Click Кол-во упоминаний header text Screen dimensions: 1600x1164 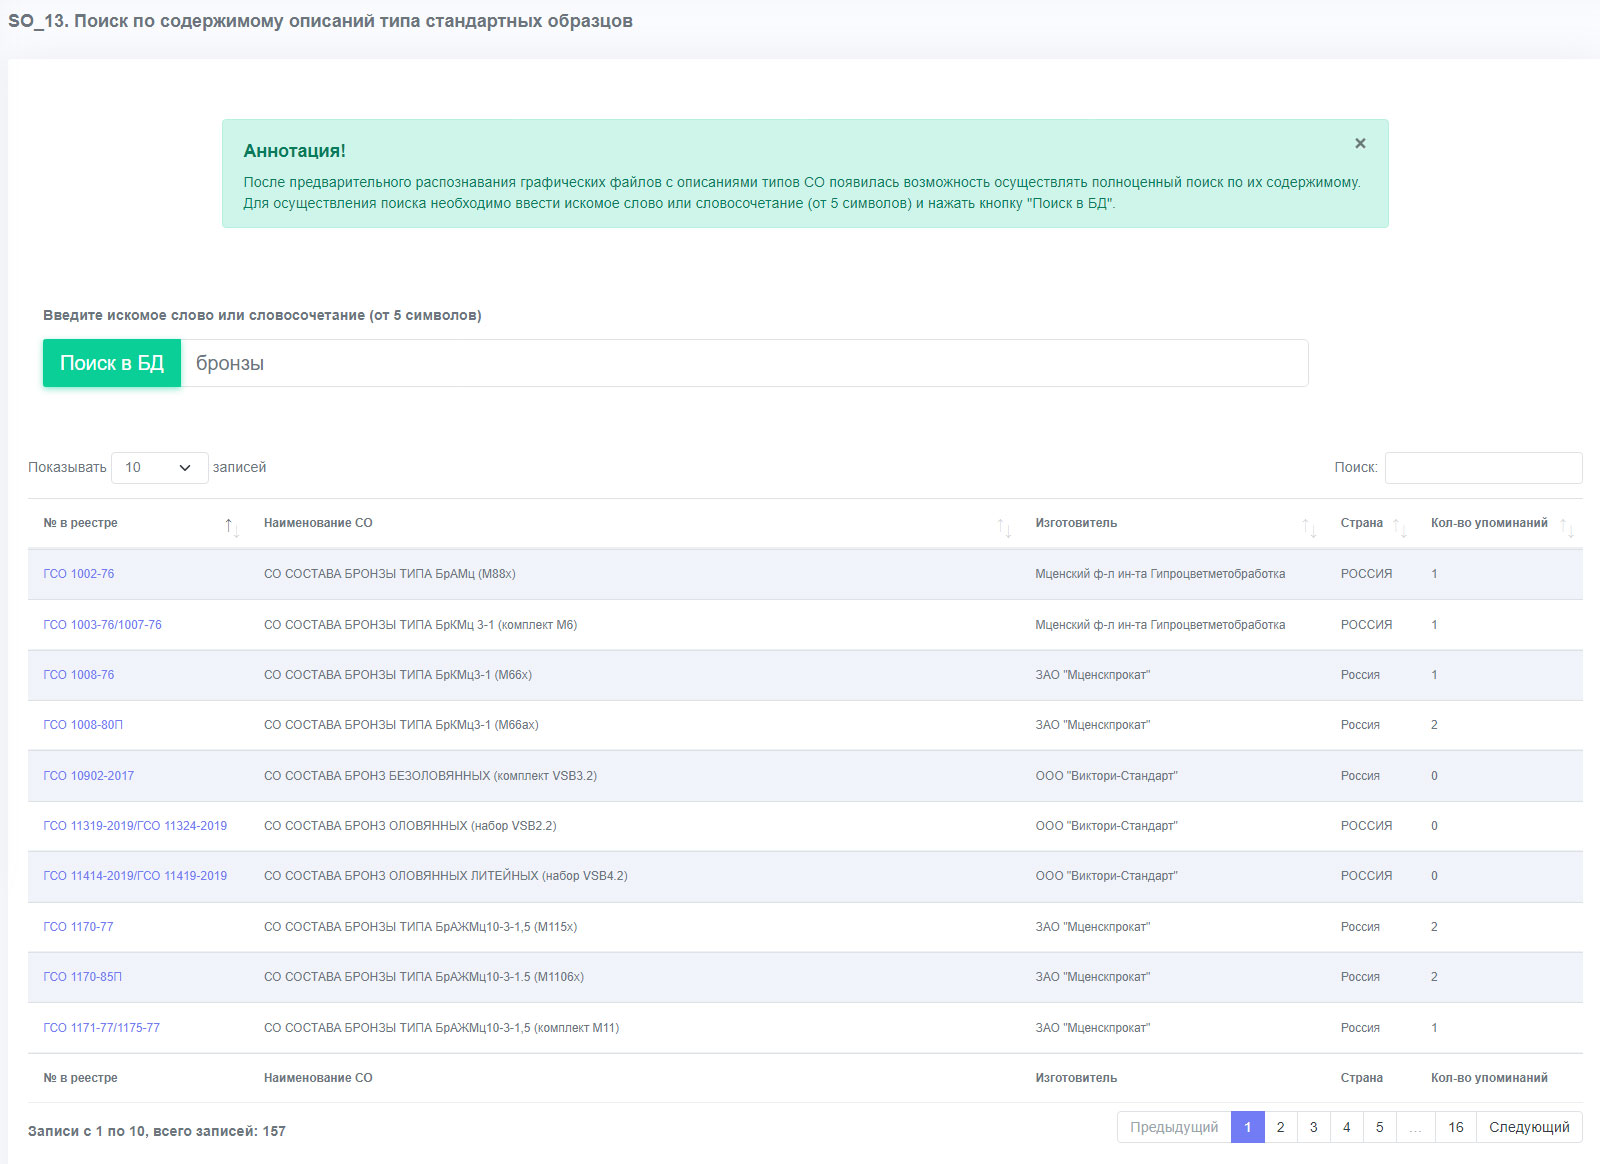click(x=1489, y=523)
